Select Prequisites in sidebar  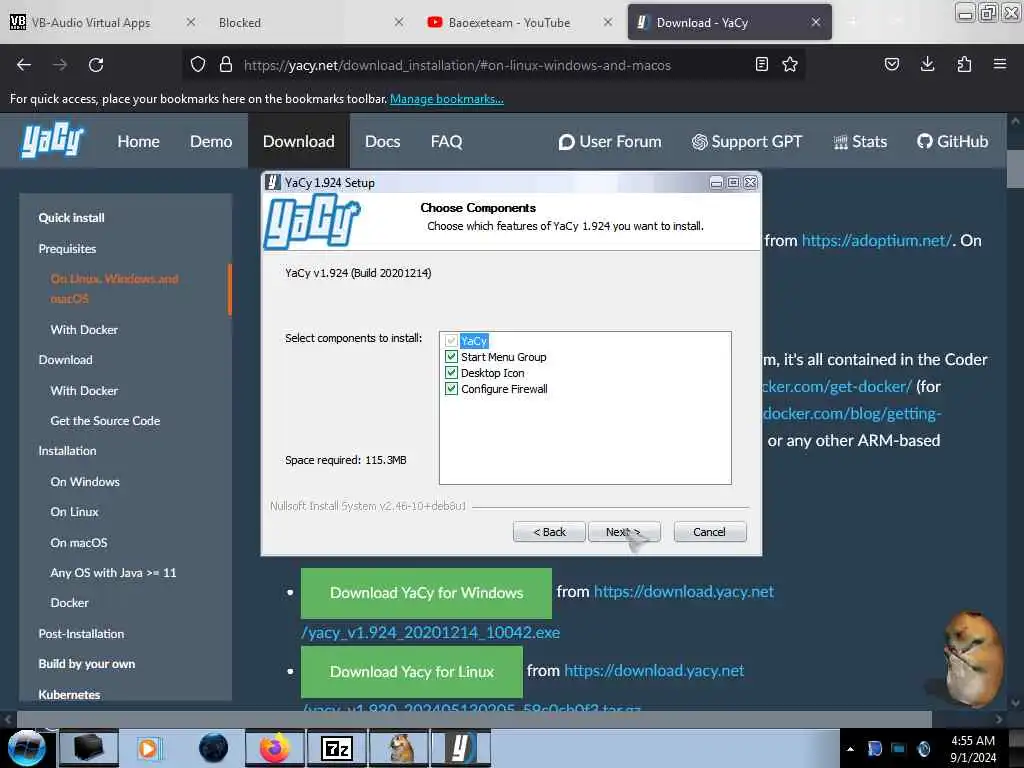(67, 248)
